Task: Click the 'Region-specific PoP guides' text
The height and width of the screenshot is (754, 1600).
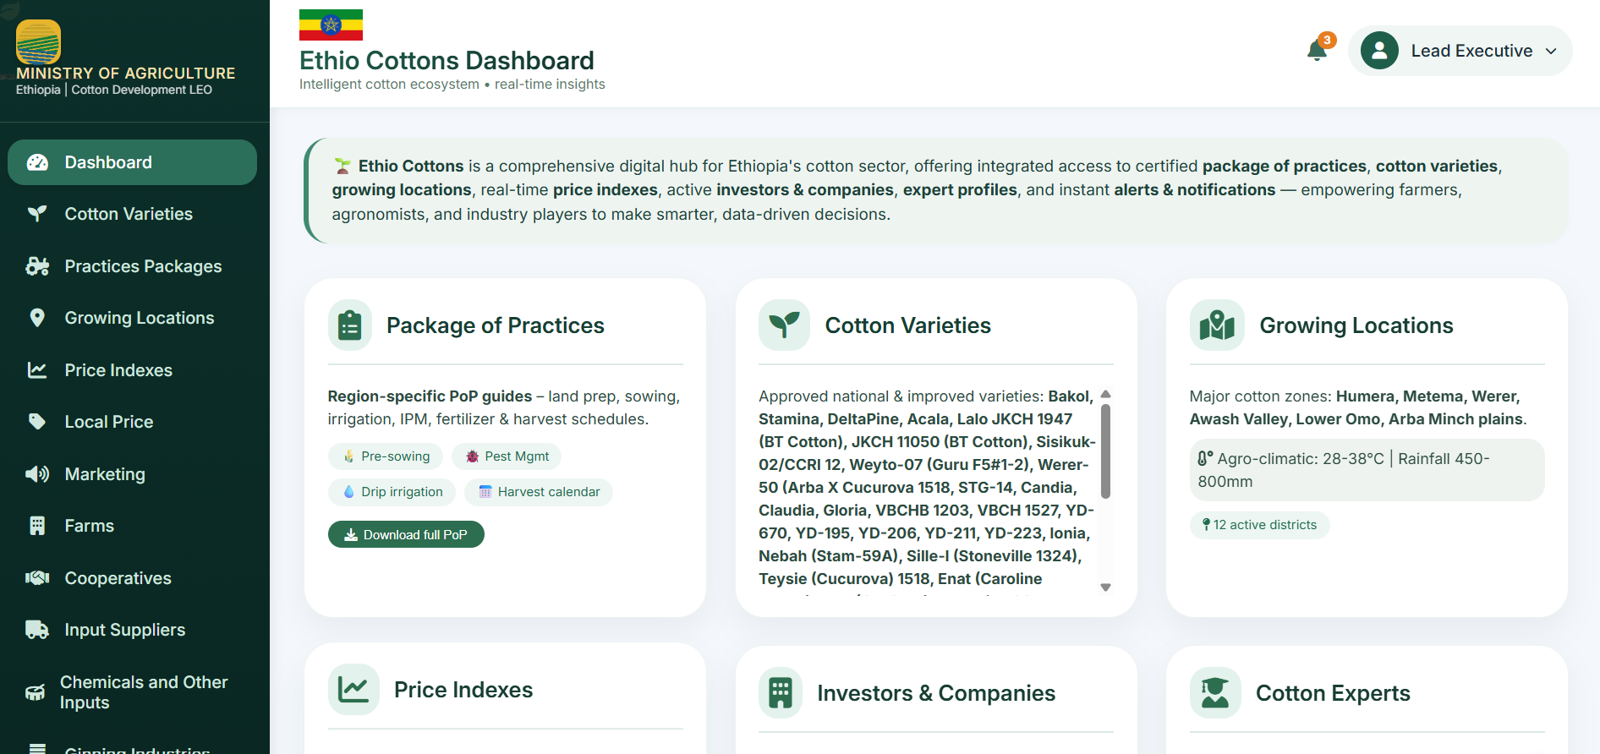Action: (430, 396)
